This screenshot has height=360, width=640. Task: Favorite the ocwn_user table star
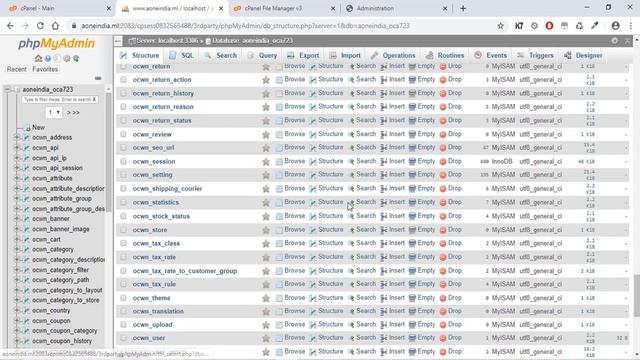click(266, 338)
